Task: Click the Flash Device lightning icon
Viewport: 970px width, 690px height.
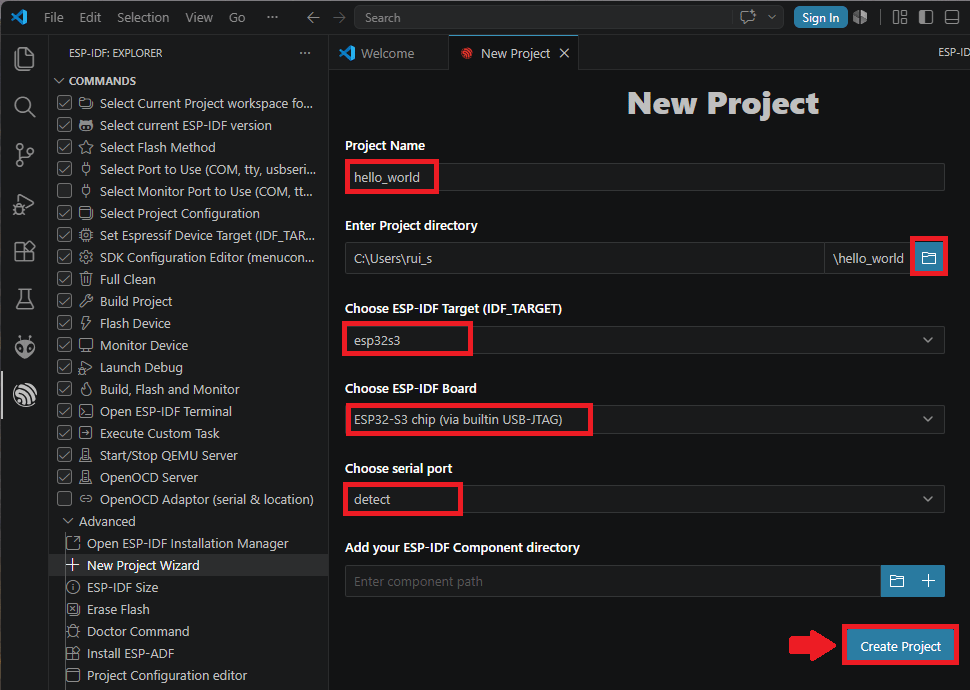Action: [x=86, y=323]
